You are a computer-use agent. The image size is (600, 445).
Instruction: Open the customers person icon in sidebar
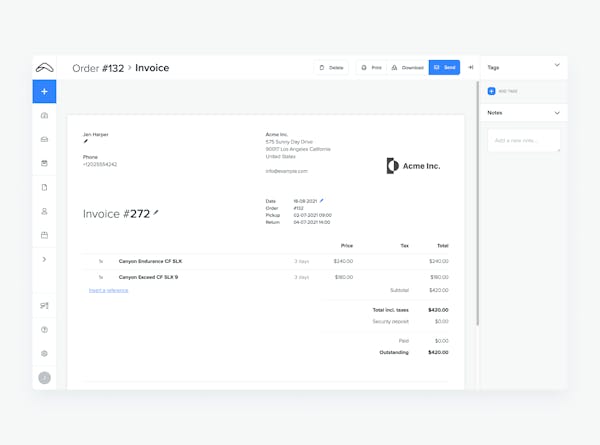coord(44,211)
